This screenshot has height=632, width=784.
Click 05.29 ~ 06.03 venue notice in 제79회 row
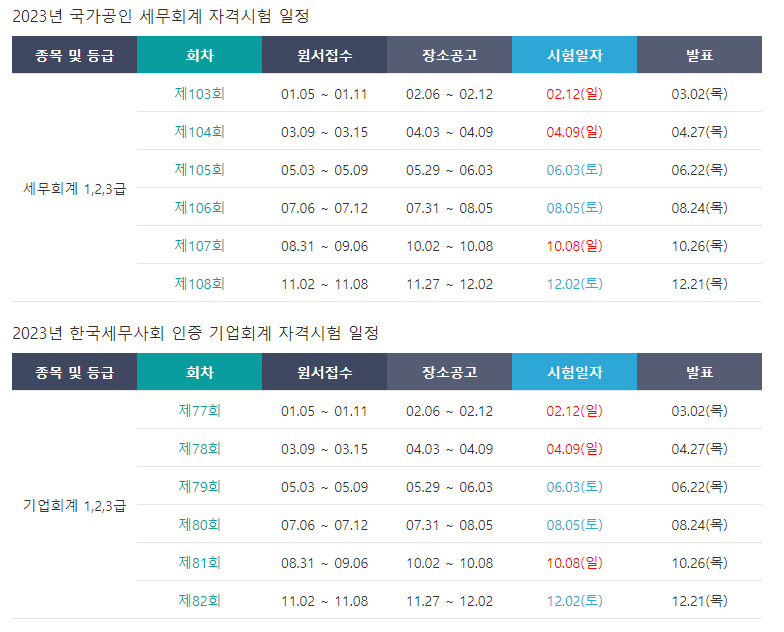(x=450, y=487)
